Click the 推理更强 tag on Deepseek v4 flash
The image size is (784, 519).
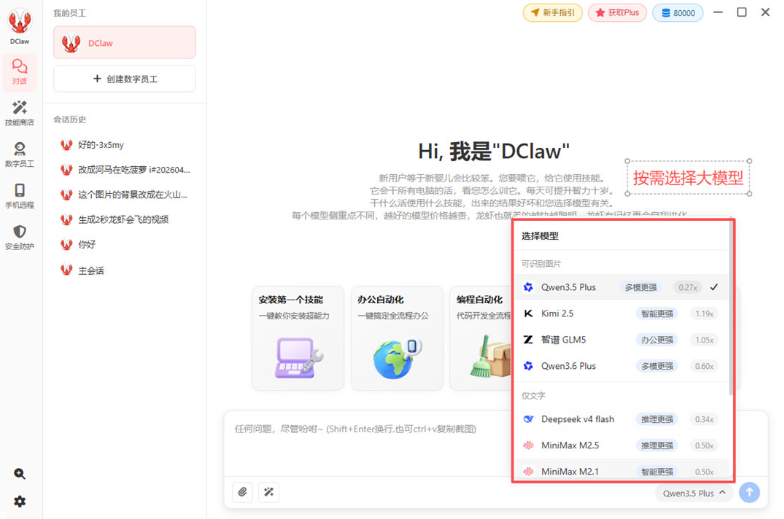(657, 419)
